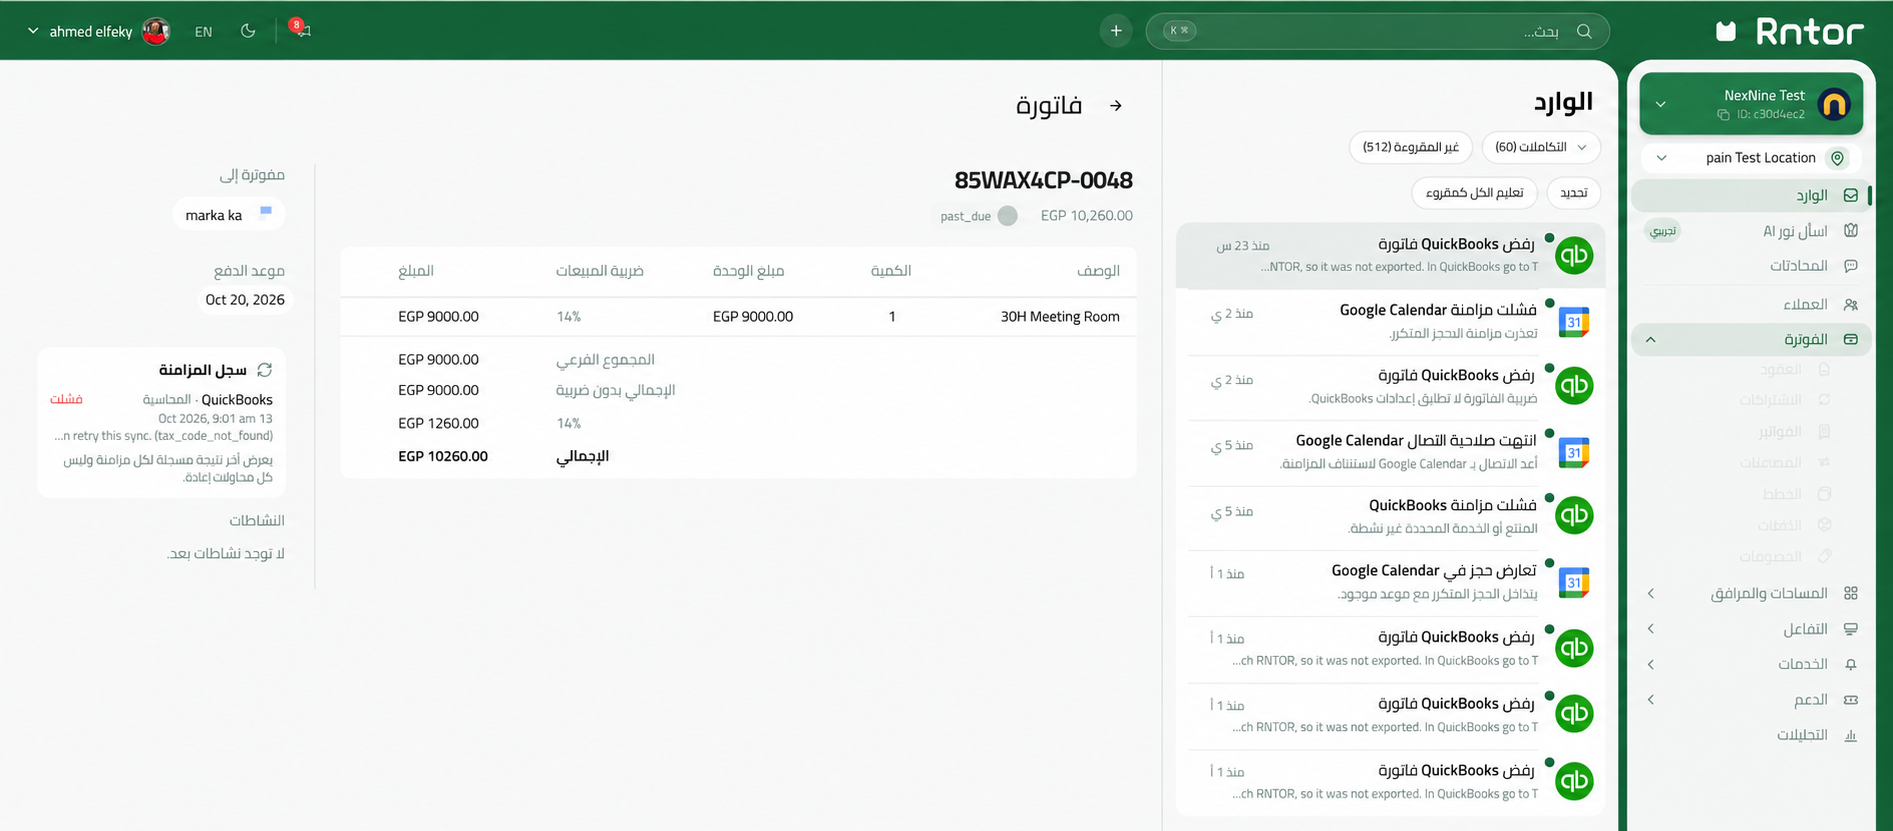1893x831 pixels.
Task: Open the notifications bell with badge 8
Action: (x=301, y=30)
